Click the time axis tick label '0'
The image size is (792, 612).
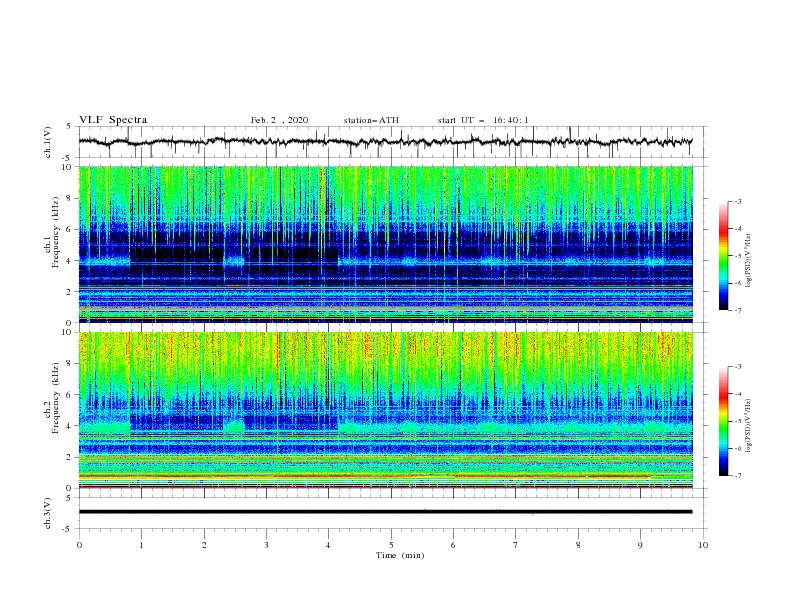click(79, 545)
